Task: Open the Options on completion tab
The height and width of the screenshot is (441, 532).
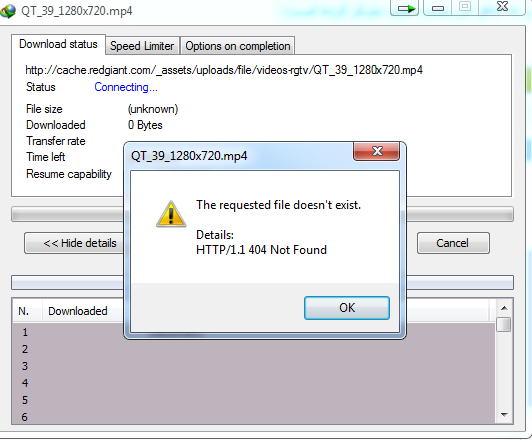Action: pos(238,46)
